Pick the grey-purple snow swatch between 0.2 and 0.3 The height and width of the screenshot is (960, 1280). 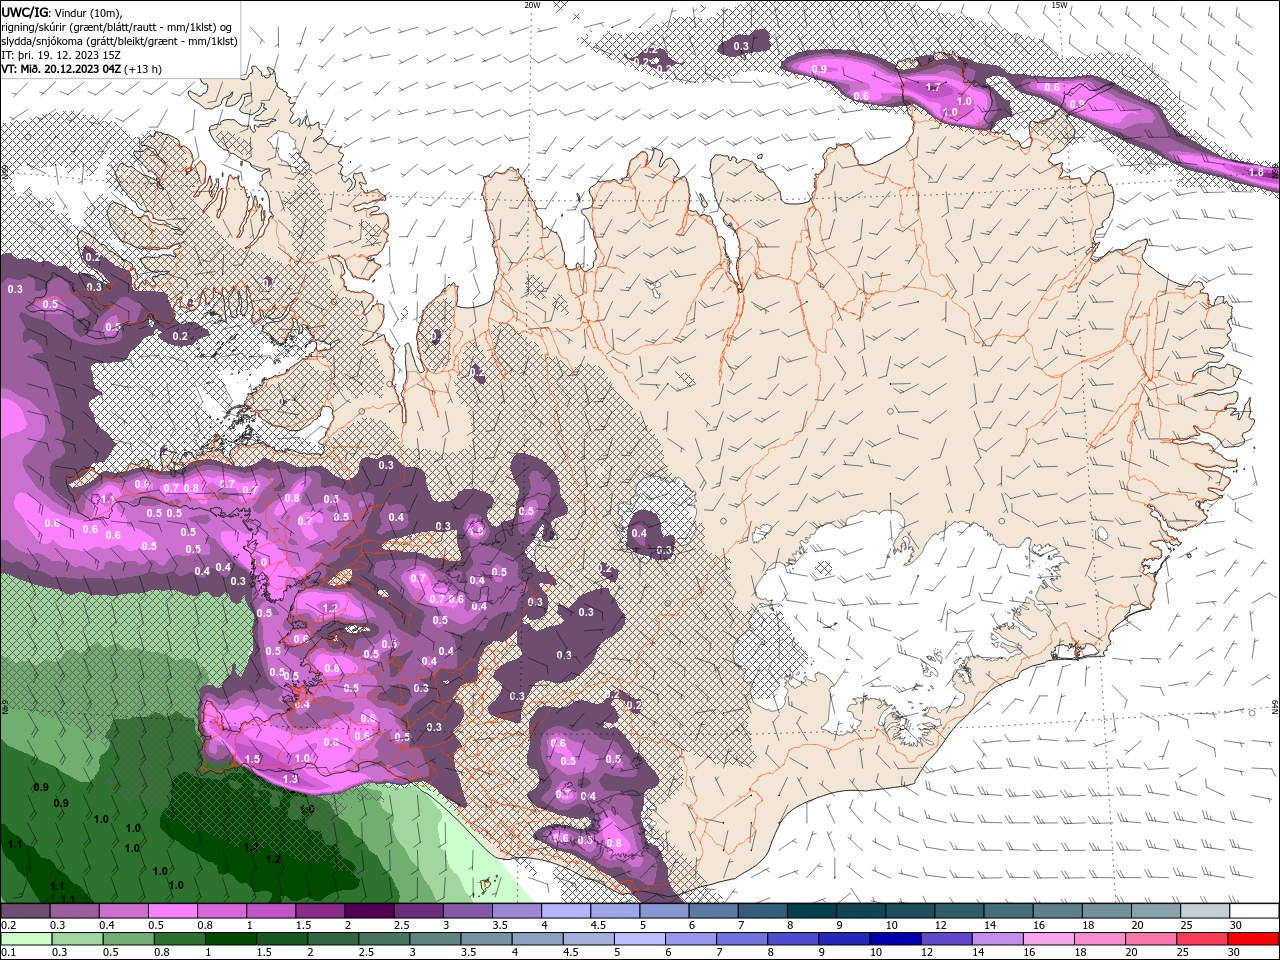pyautogui.click(x=25, y=911)
